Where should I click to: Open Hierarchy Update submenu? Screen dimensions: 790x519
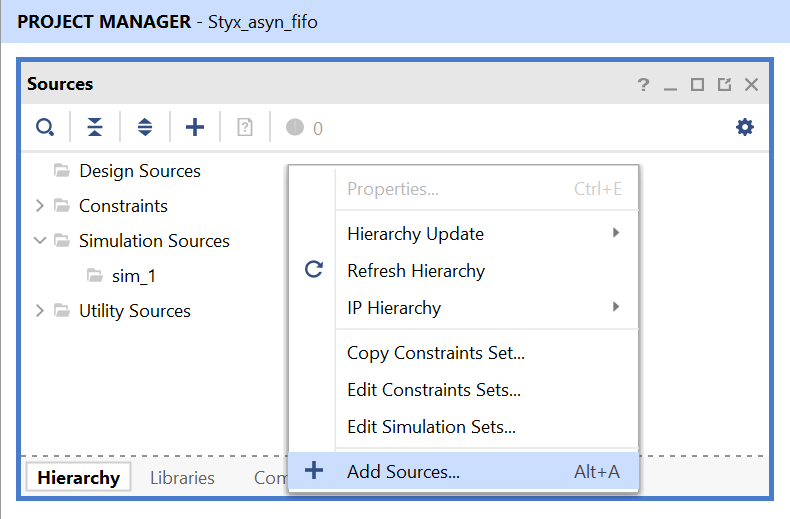point(415,234)
